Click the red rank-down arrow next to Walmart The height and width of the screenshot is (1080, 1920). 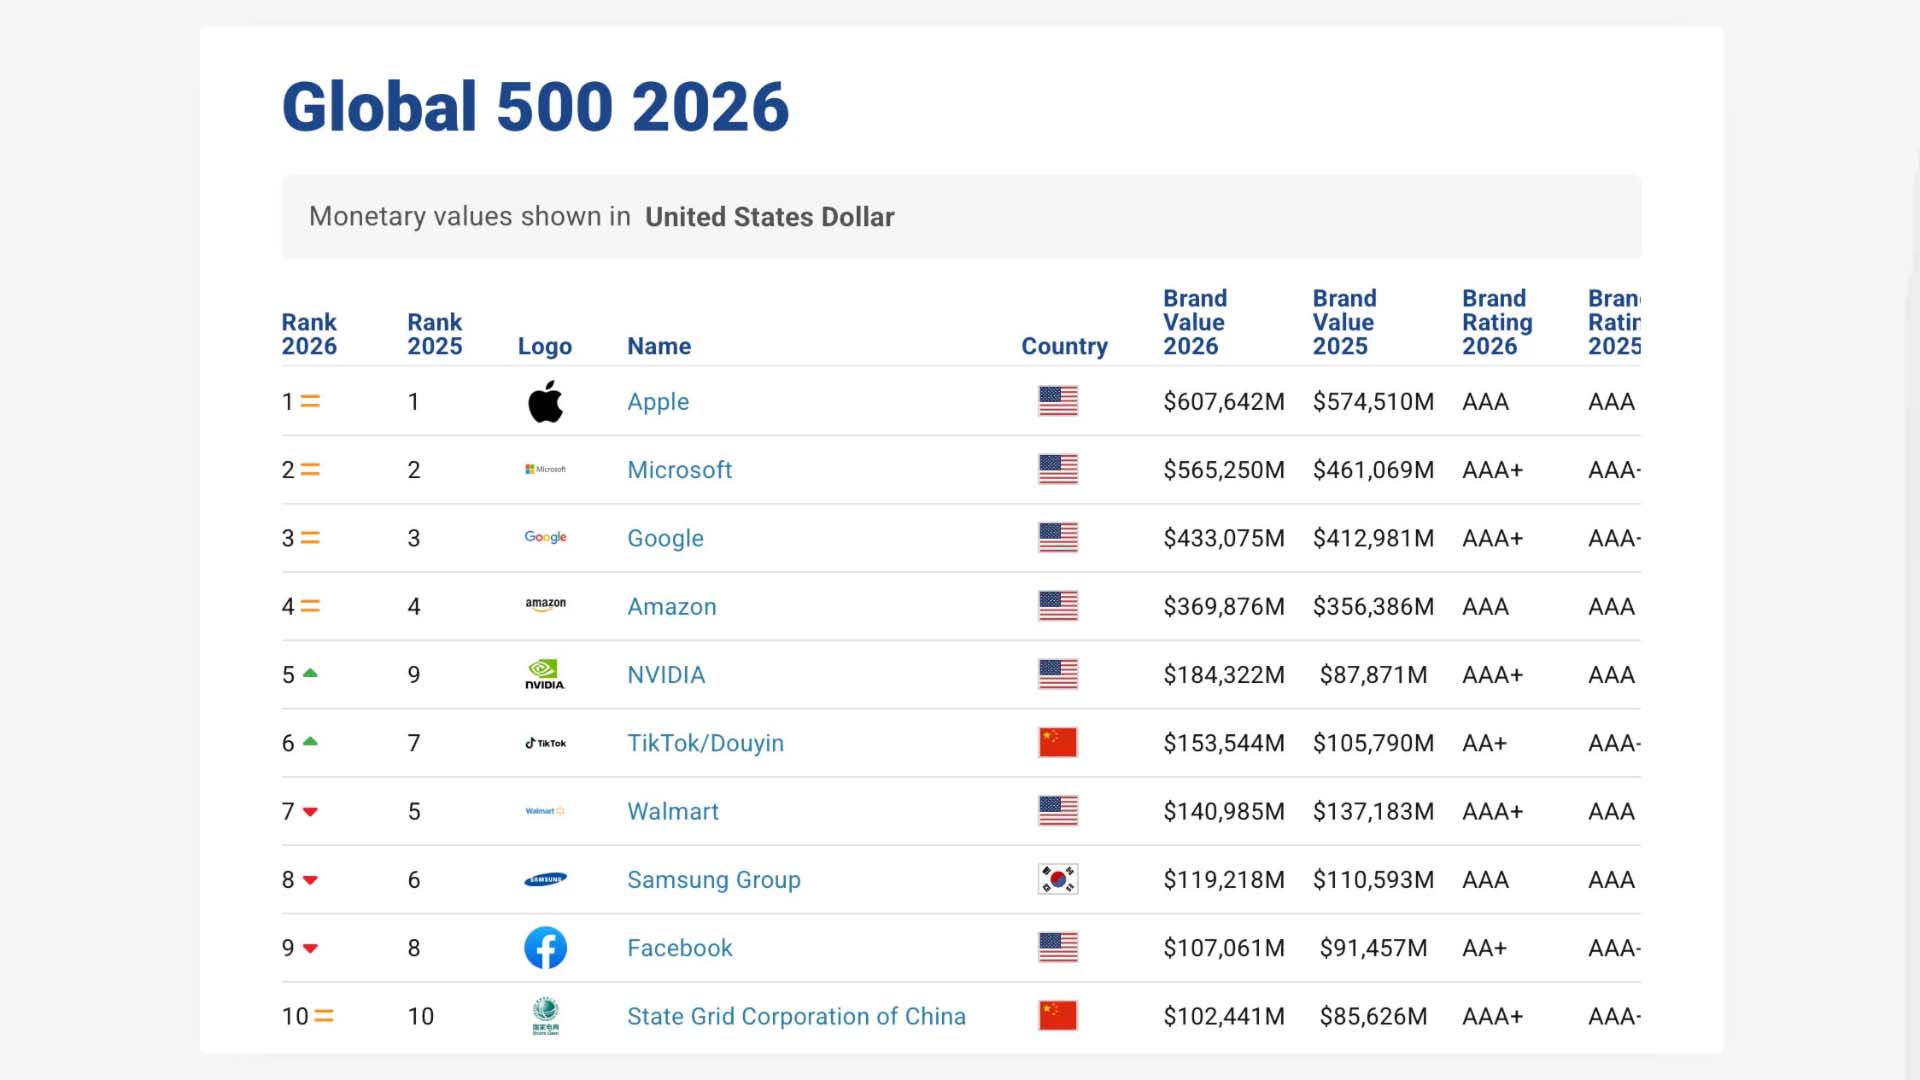tap(312, 811)
